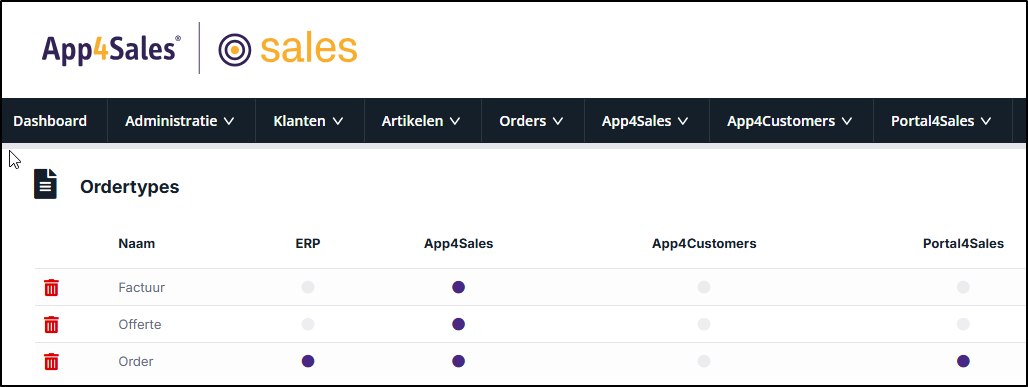
Task: Toggle ERP dot for Order row
Action: point(308,361)
